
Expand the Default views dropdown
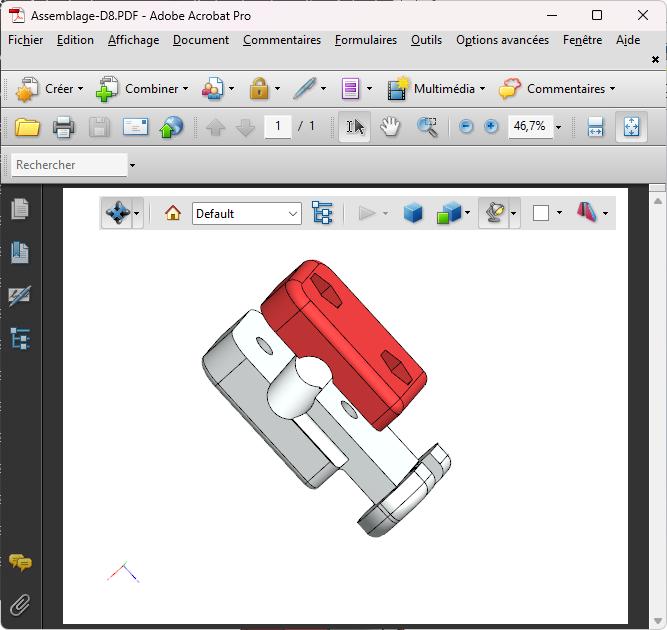[292, 213]
